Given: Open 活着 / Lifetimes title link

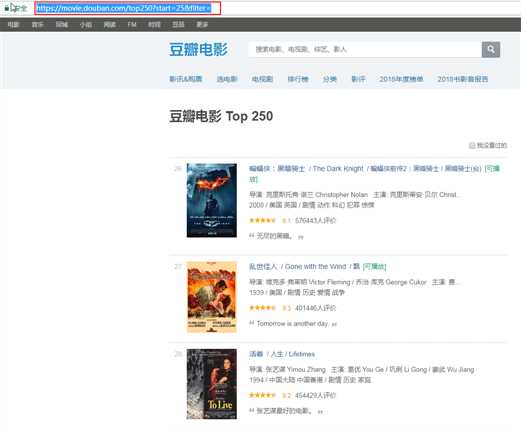Looking at the screenshot, I should (282, 354).
